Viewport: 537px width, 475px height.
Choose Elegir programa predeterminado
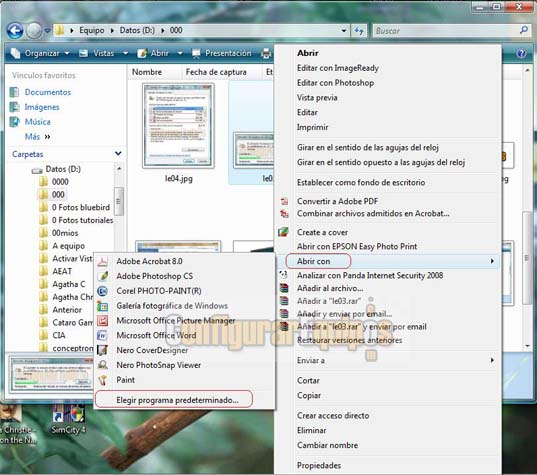177,400
